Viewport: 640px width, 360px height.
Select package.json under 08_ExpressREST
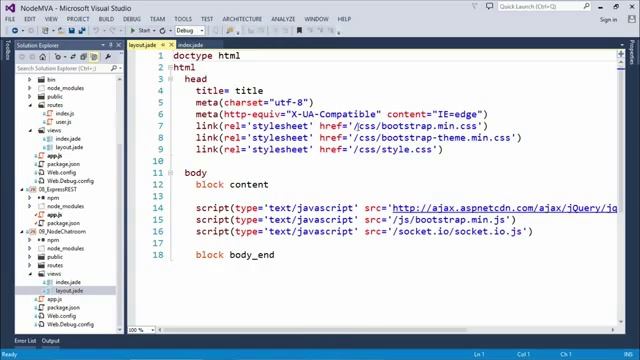pos(63,223)
